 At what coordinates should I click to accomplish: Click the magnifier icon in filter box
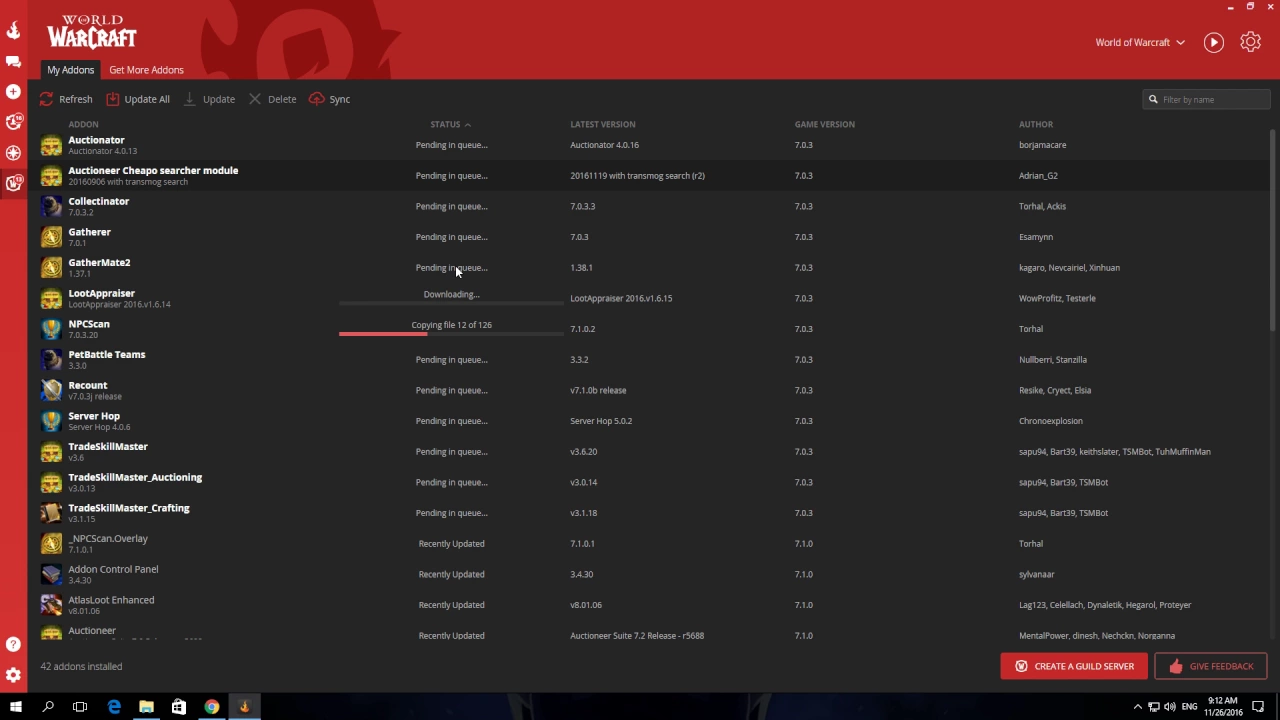[1153, 99]
